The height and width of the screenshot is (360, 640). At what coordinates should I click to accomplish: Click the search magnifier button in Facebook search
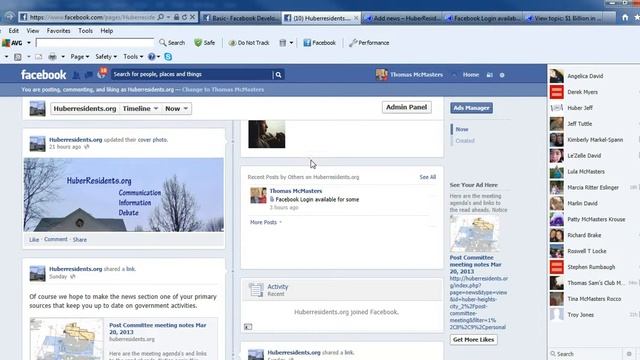coord(278,75)
